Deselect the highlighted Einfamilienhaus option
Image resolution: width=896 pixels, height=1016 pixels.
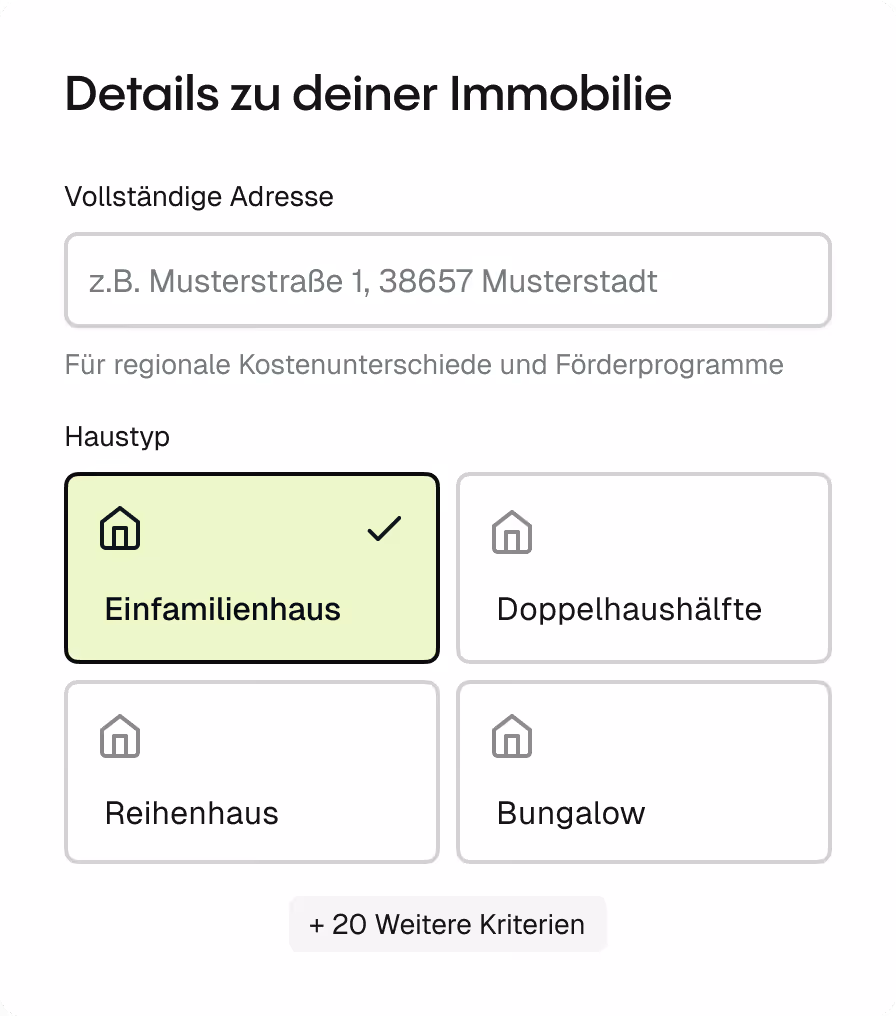(x=251, y=567)
